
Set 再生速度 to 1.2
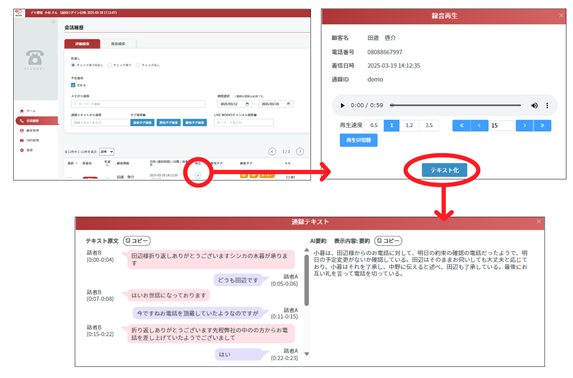tap(409, 125)
